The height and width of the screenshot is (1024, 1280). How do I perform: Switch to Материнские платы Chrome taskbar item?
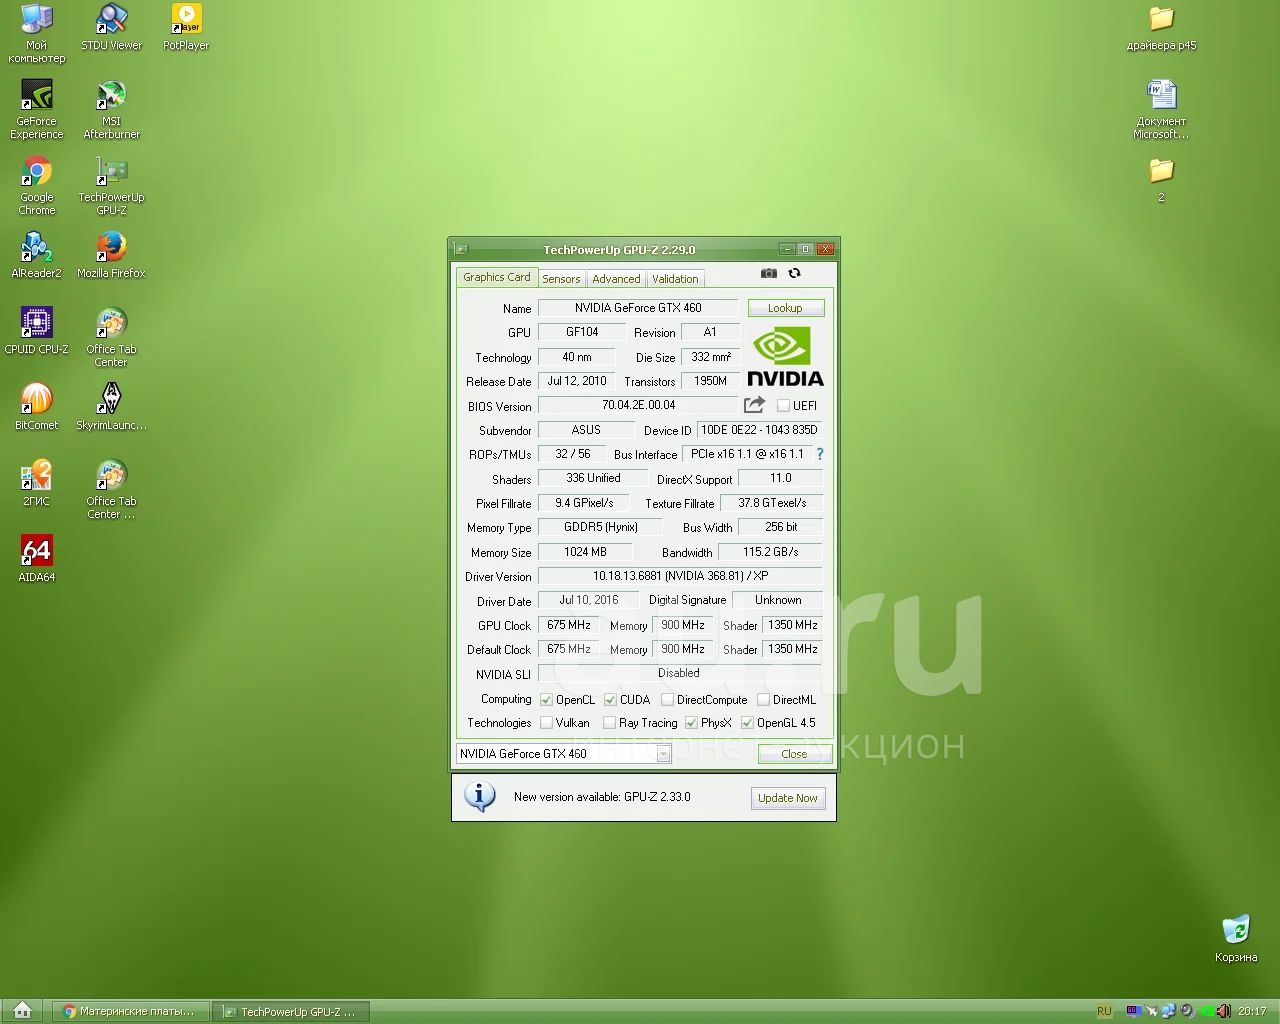click(x=130, y=1012)
